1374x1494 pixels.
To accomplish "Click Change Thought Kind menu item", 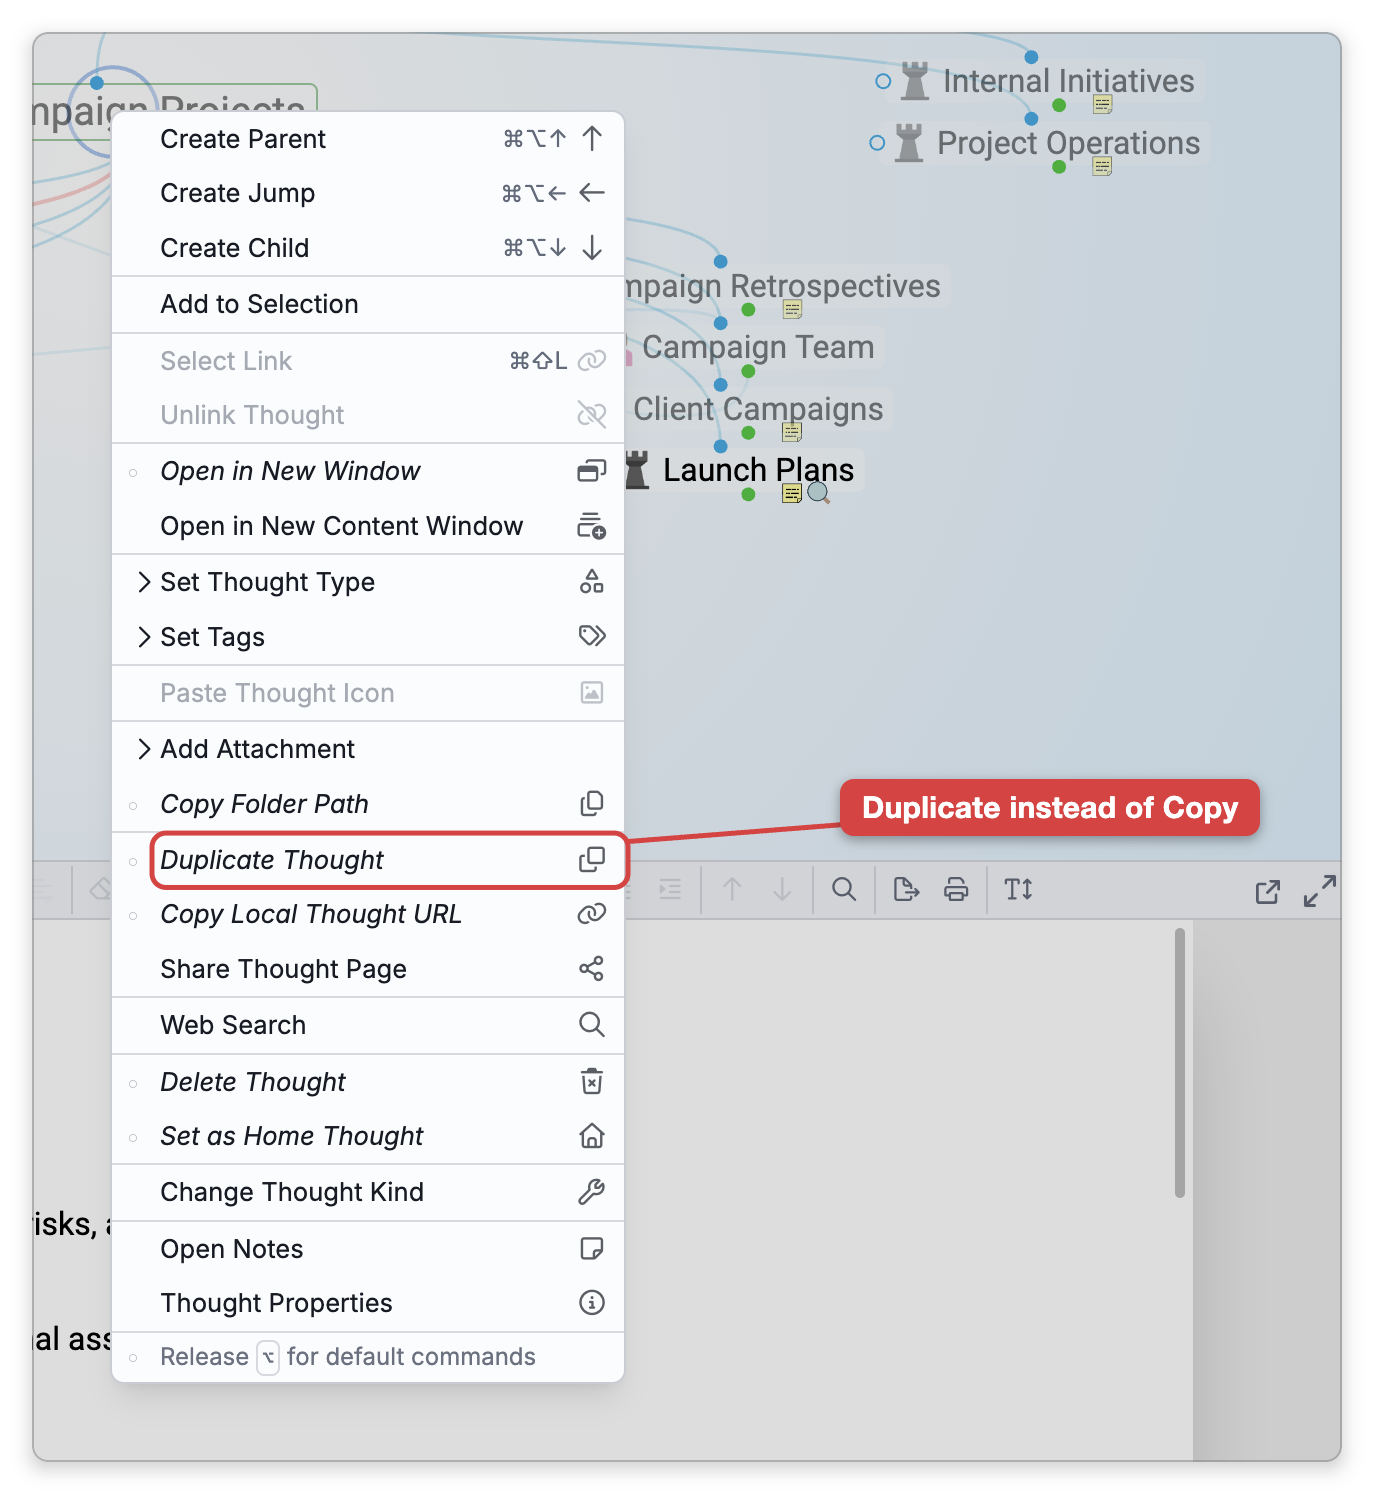I will [368, 1192].
